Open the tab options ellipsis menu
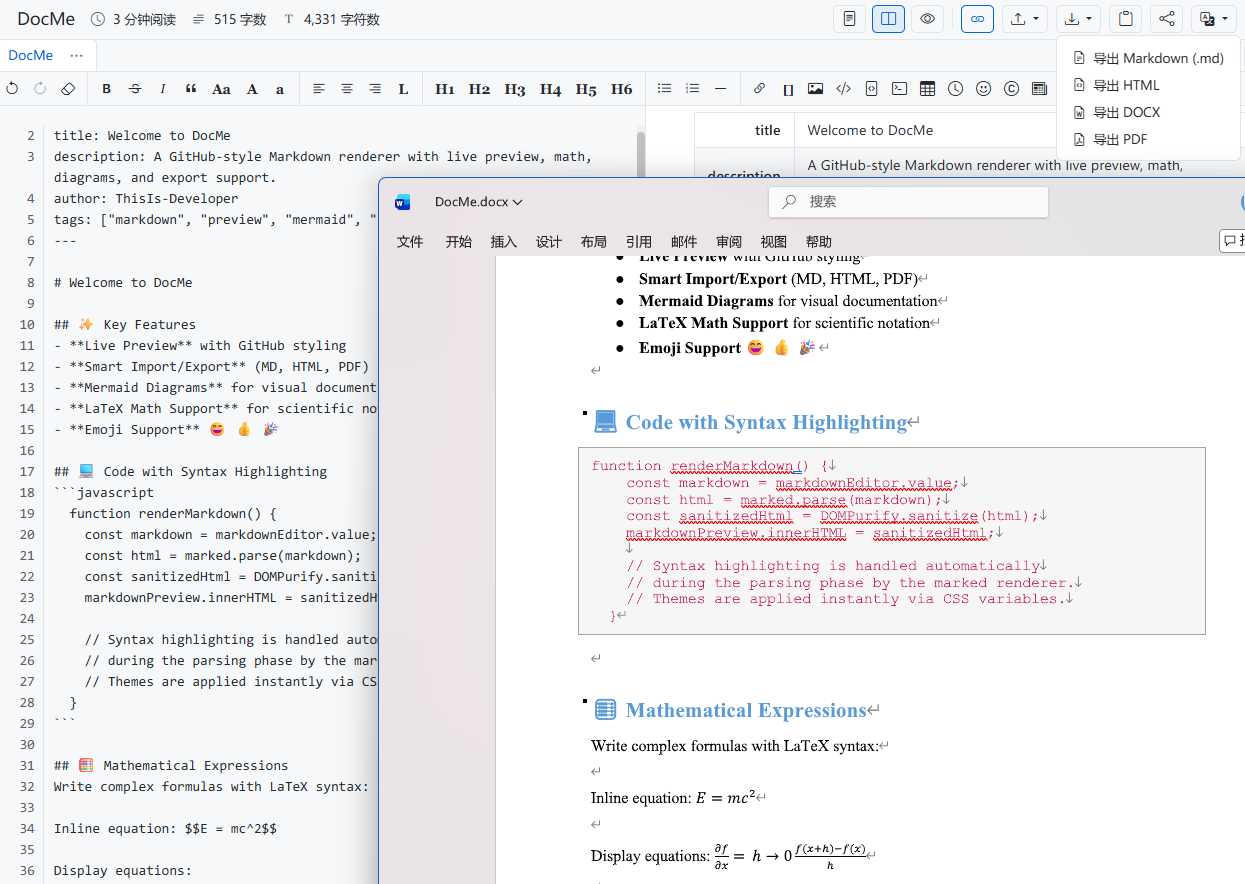 tap(77, 55)
